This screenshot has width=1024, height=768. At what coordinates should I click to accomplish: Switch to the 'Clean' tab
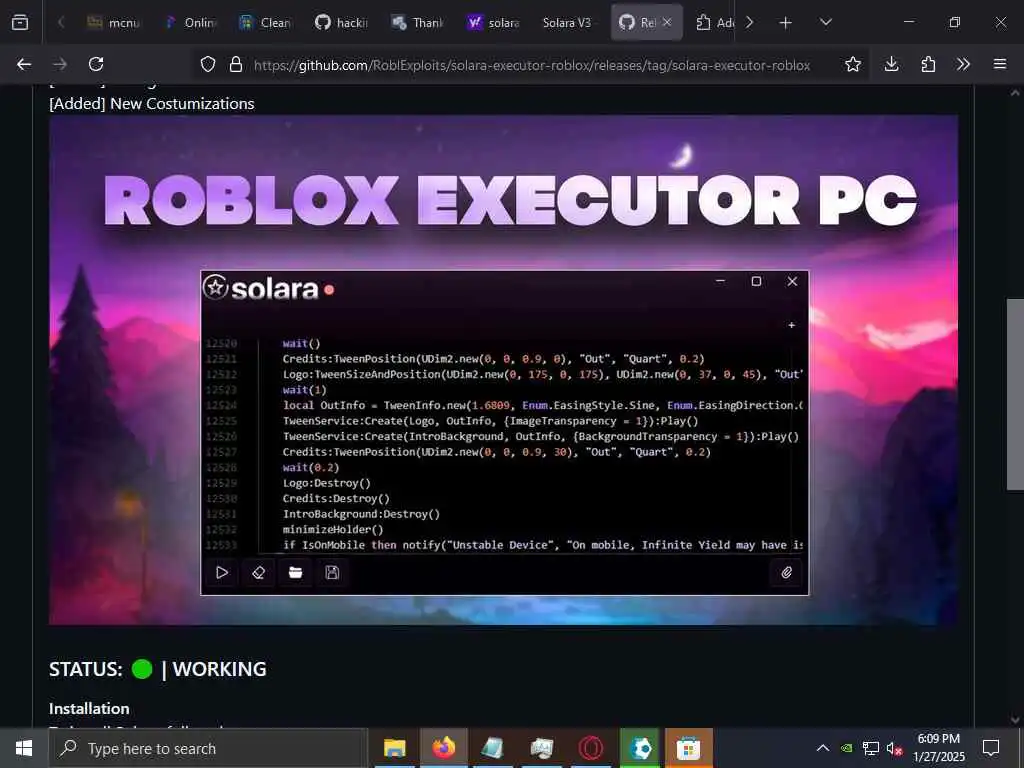[x=266, y=22]
